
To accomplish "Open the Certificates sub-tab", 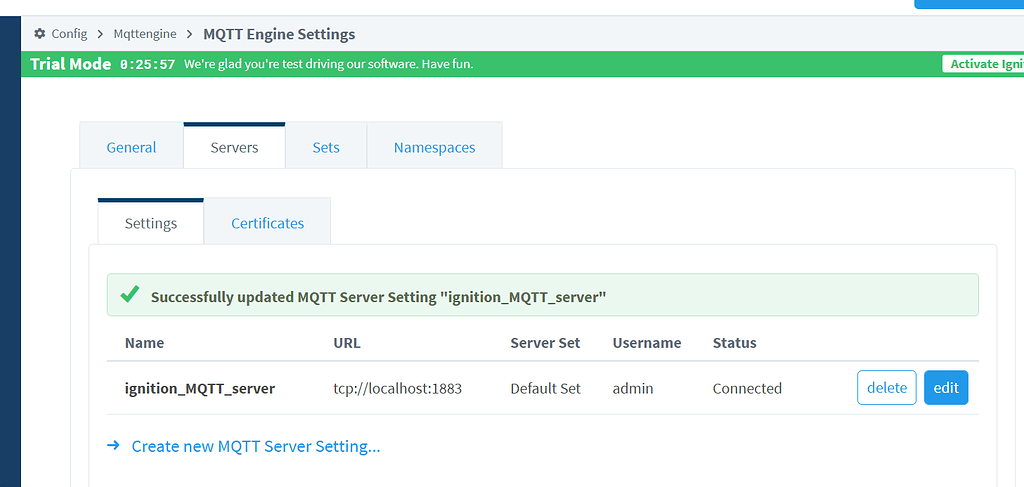I will [267, 223].
